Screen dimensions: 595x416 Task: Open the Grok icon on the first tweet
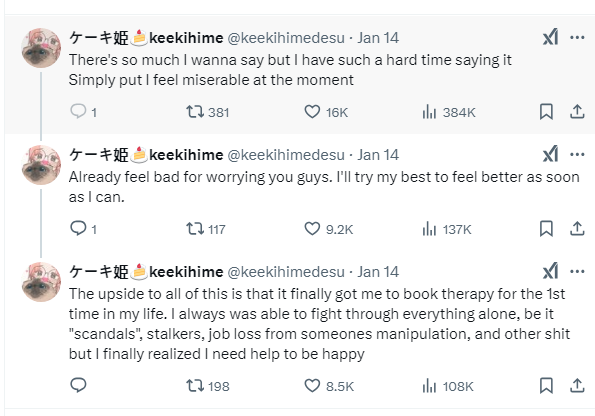[550, 37]
